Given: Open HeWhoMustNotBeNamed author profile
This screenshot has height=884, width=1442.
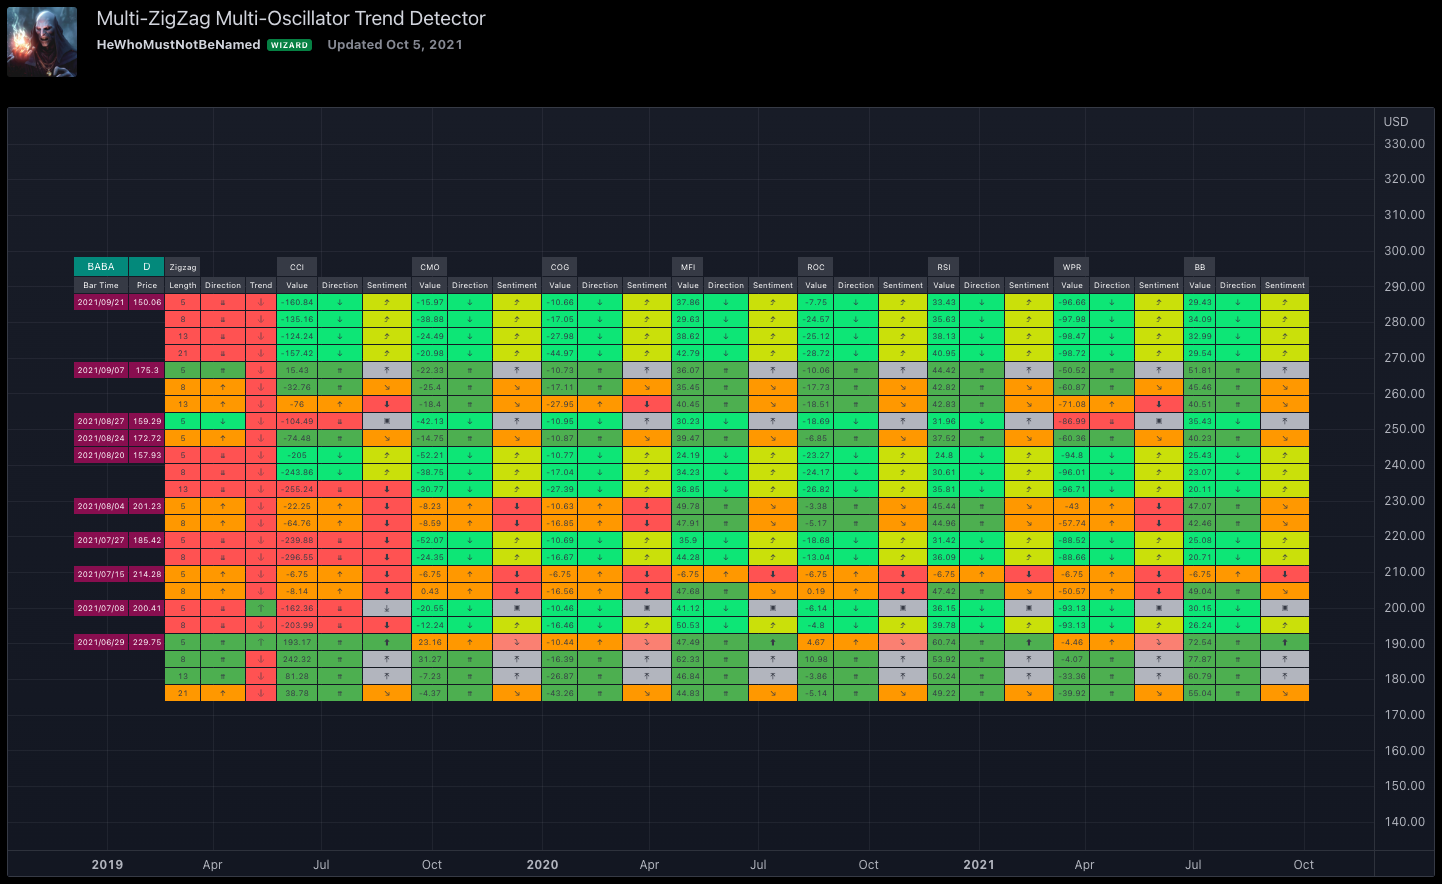Looking at the screenshot, I should pyautogui.click(x=178, y=45).
